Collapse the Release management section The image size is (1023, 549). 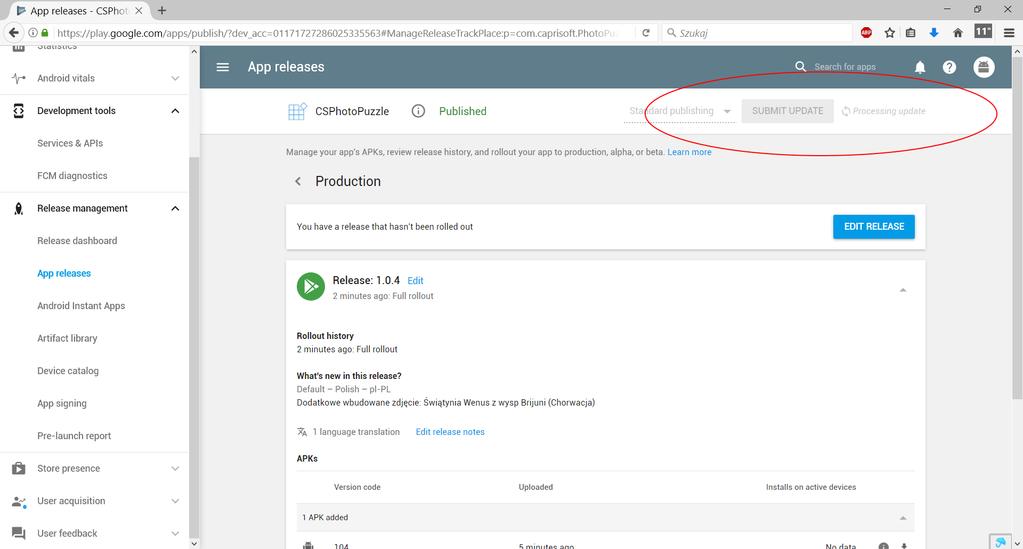point(175,209)
